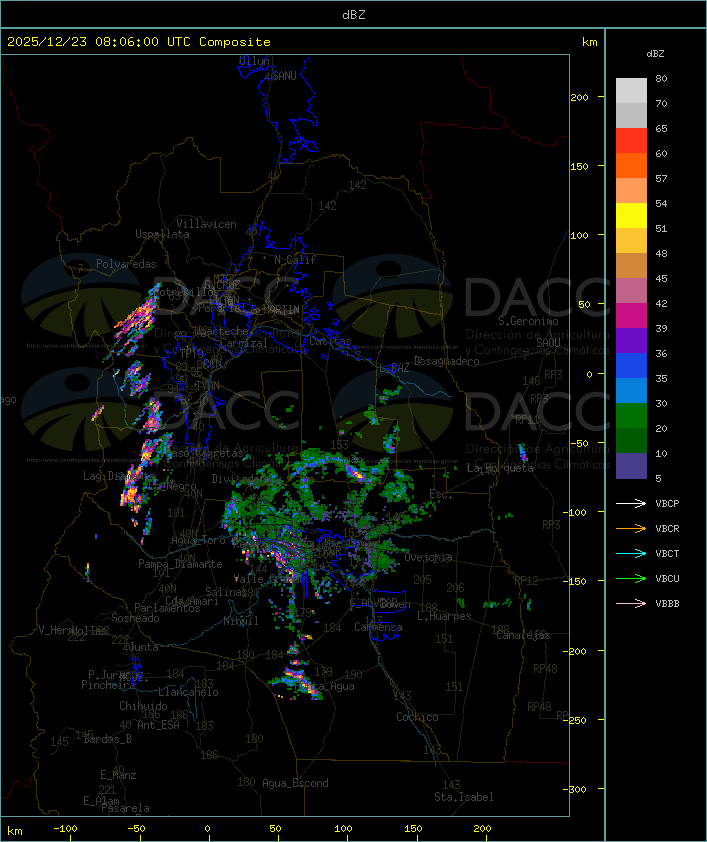Click the VBCR legend label

tap(667, 528)
